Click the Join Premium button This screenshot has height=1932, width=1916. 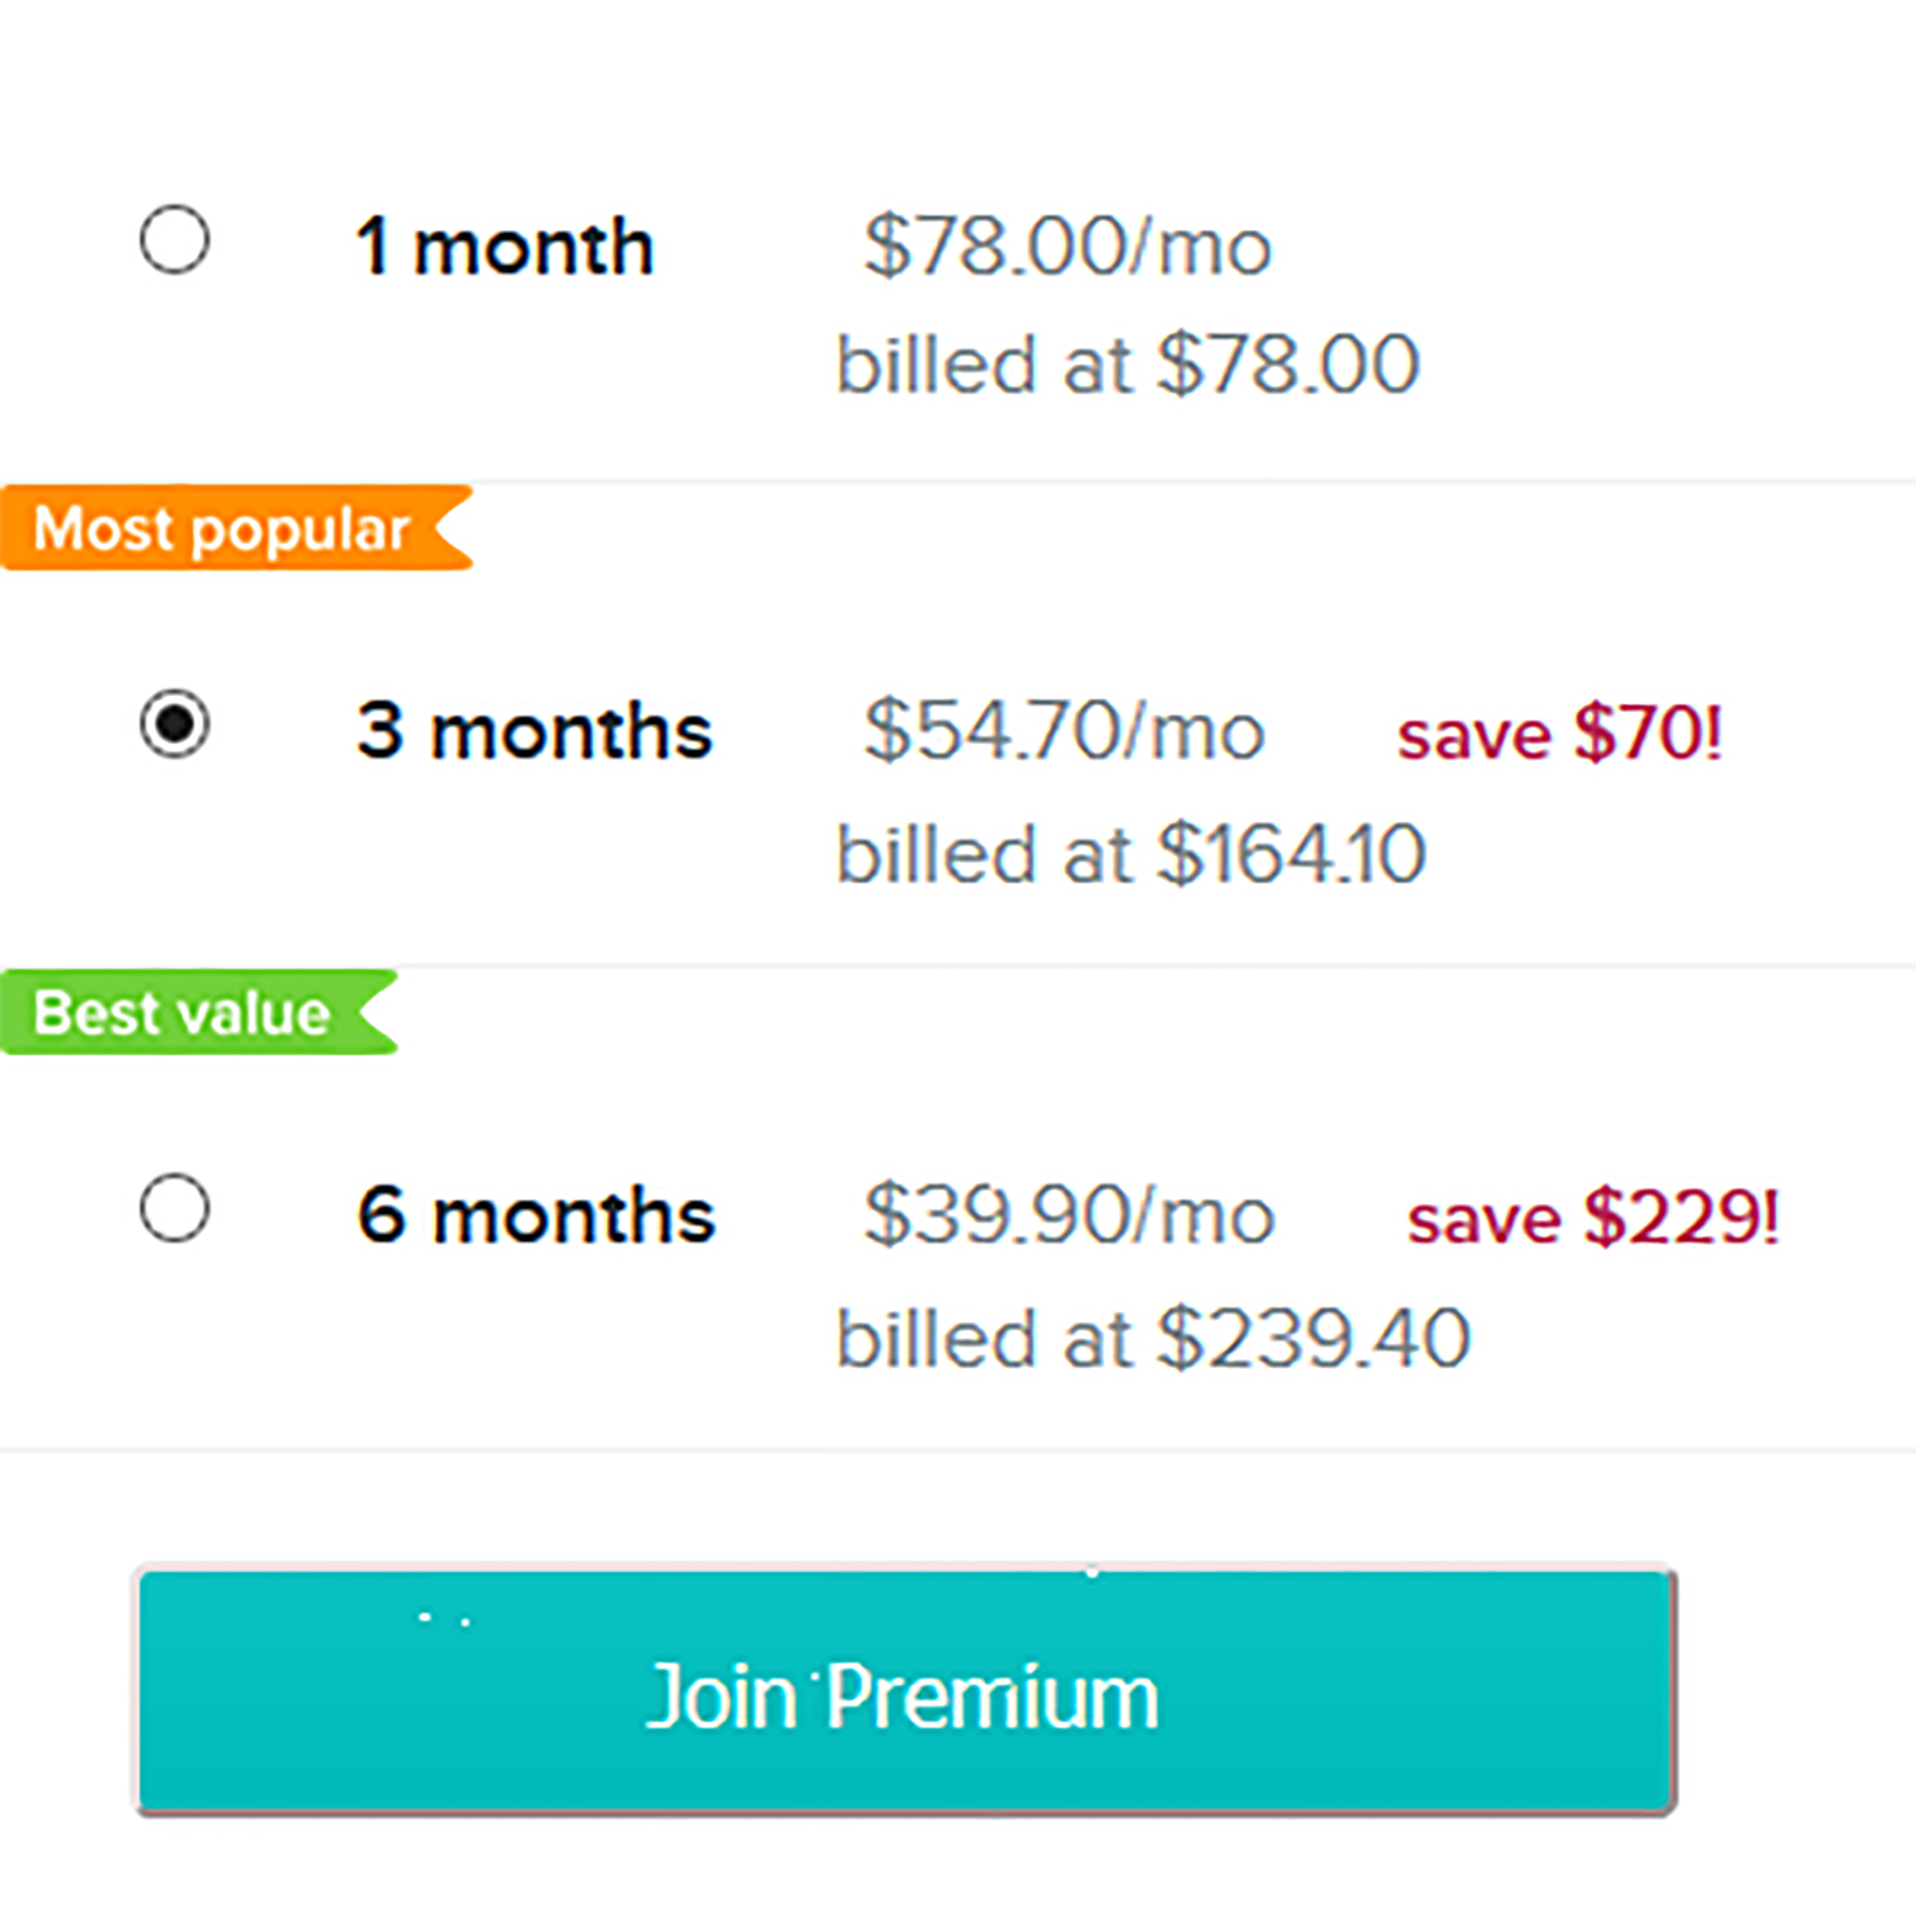[906, 1692]
